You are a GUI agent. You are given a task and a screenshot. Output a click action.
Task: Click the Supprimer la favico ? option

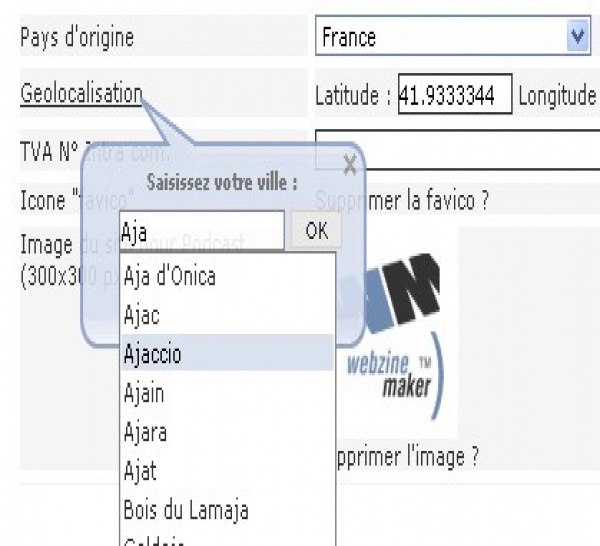click(x=420, y=200)
